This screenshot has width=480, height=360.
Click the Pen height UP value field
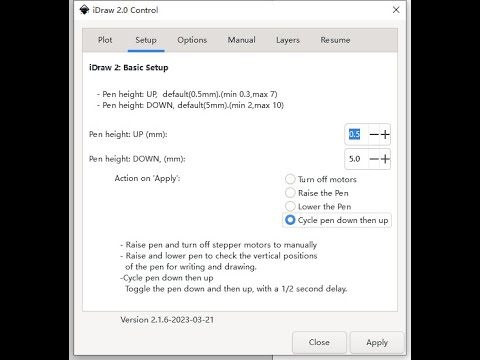click(x=356, y=135)
